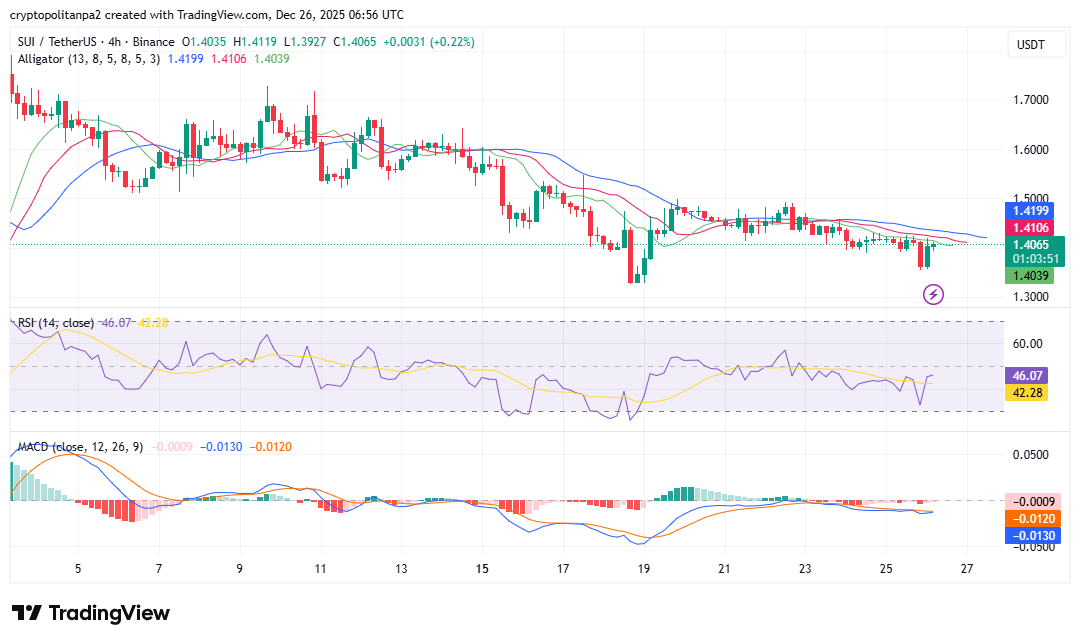
Task: Click the 1.7000 level on price axis
Action: click(x=1029, y=101)
